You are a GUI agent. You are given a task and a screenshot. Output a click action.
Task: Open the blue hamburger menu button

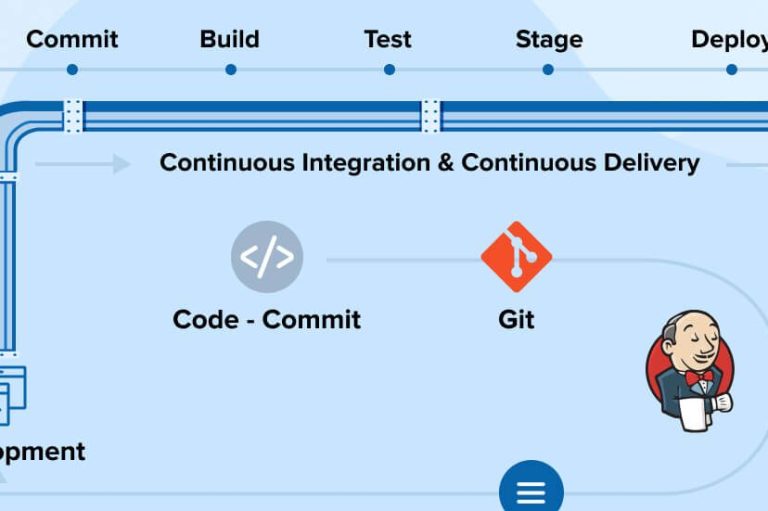coord(531,486)
